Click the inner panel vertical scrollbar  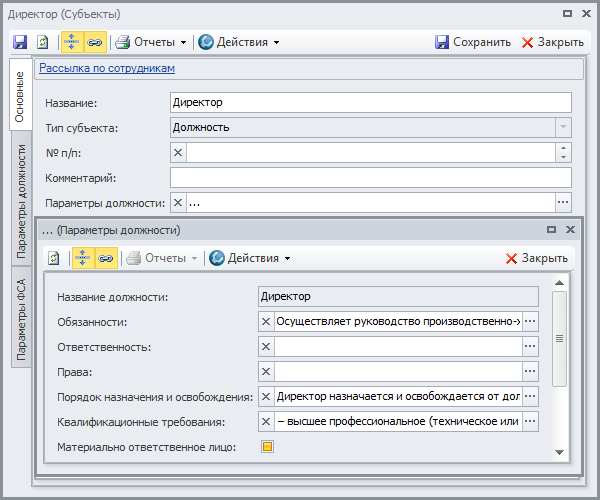560,340
